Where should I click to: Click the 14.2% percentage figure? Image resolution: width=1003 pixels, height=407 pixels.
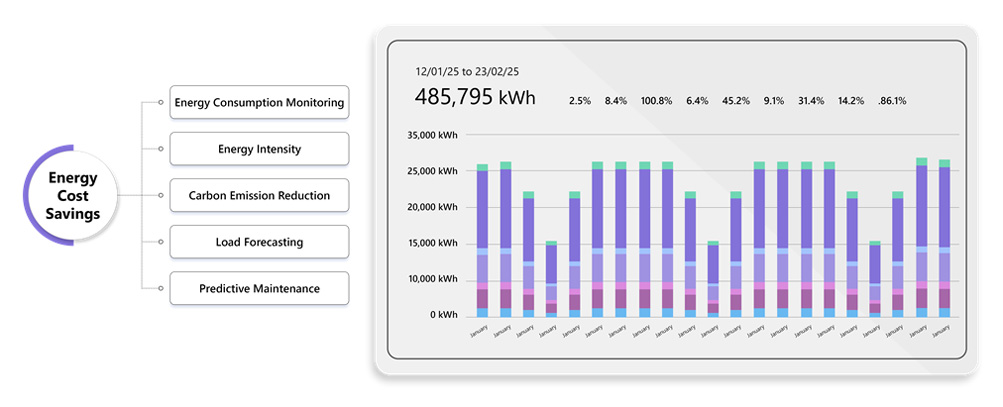850,101
